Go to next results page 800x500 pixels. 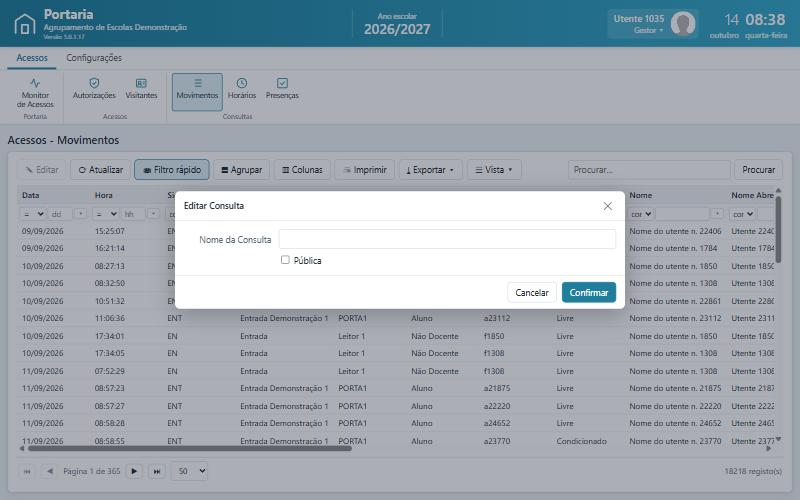[134, 471]
